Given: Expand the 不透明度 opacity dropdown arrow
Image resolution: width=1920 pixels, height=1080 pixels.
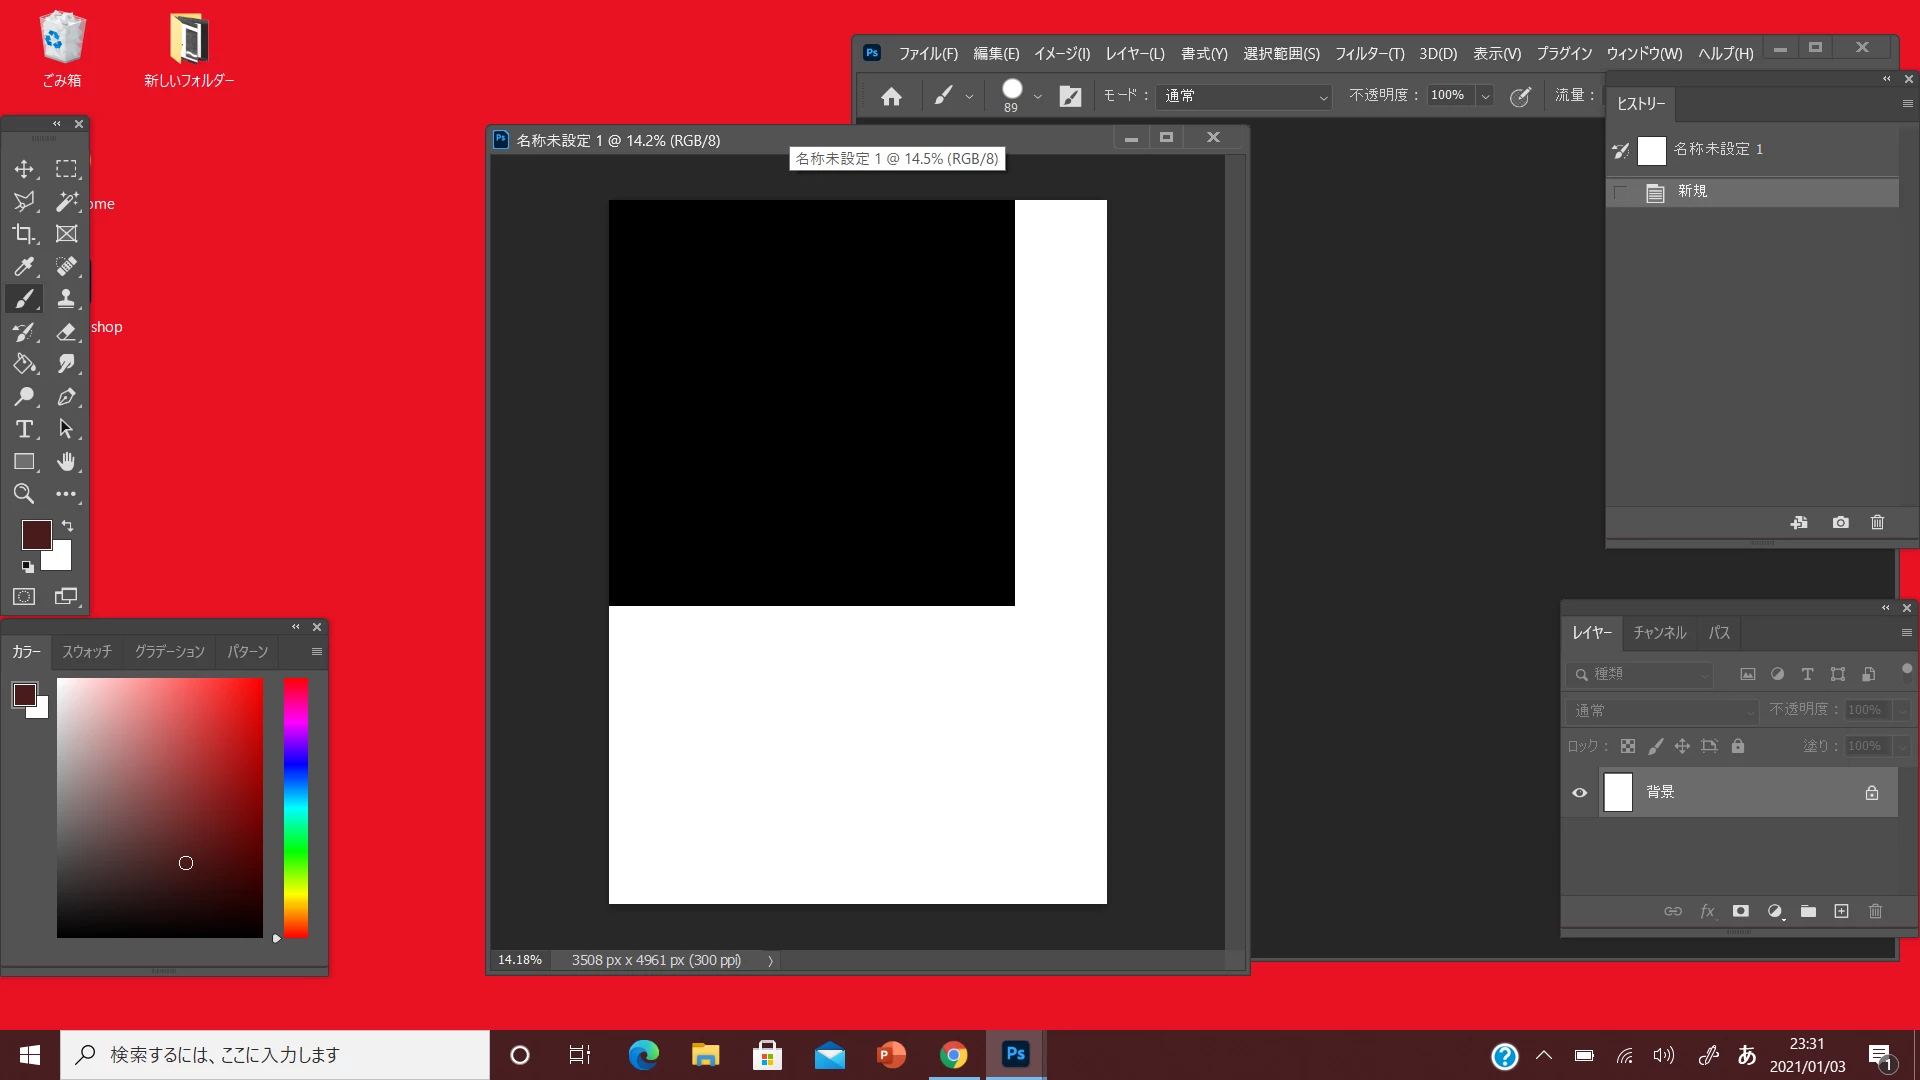Looking at the screenshot, I should [1485, 96].
